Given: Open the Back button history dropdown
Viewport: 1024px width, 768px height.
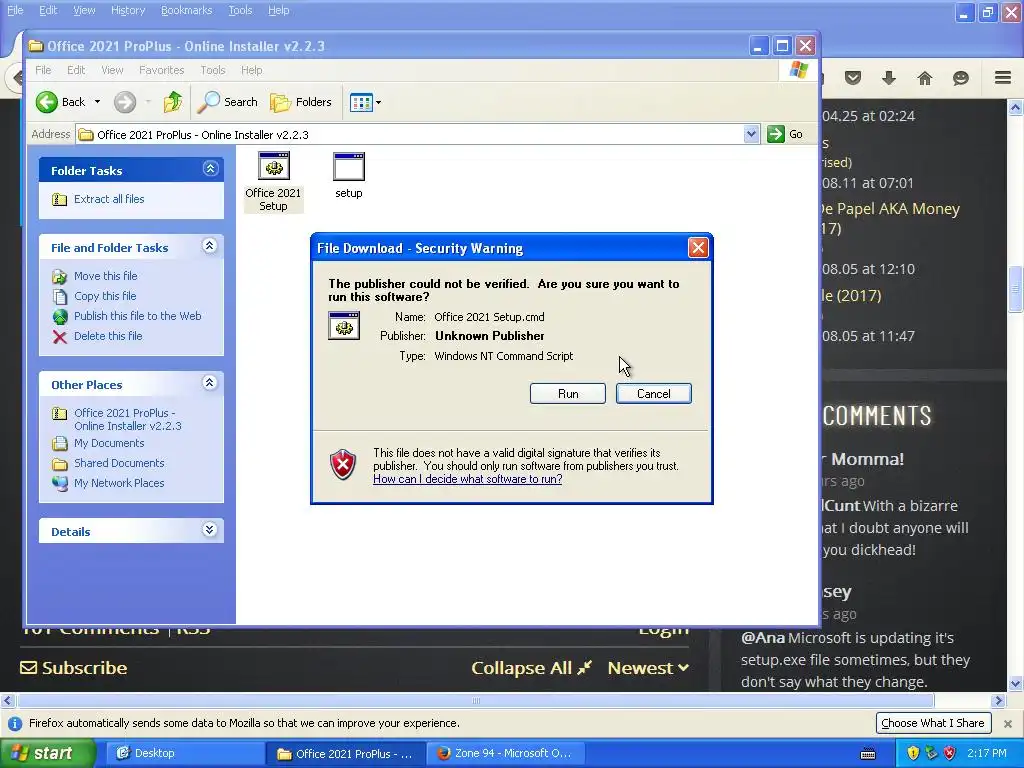Looking at the screenshot, I should (97, 102).
